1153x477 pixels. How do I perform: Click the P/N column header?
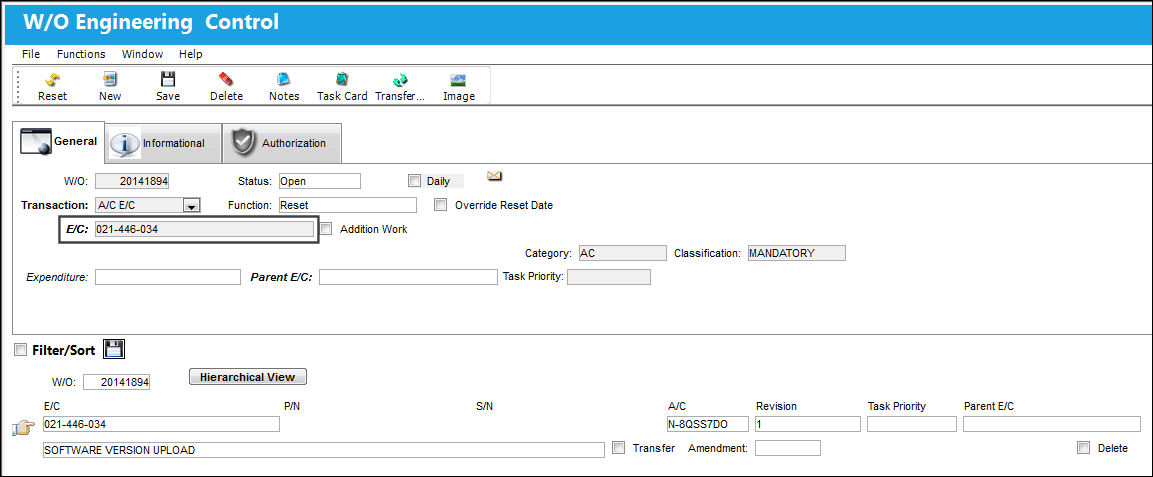[291, 406]
